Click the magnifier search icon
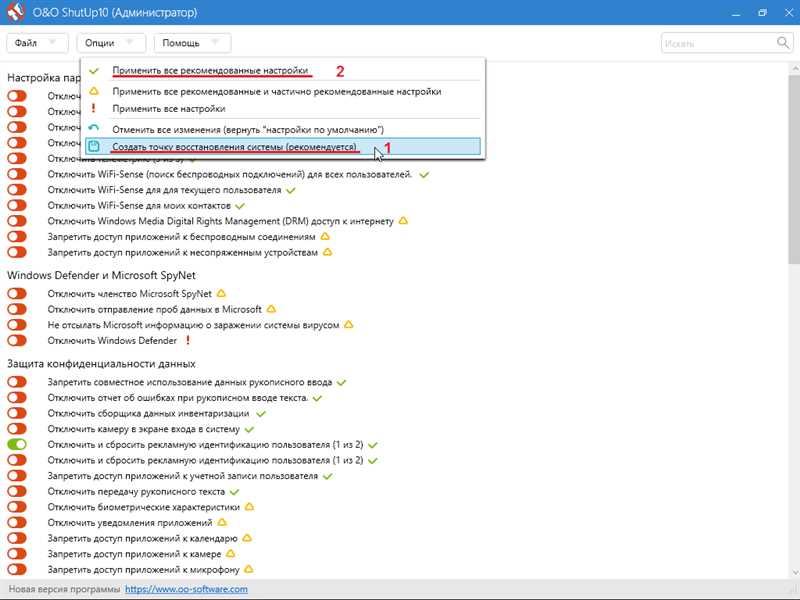 click(783, 43)
